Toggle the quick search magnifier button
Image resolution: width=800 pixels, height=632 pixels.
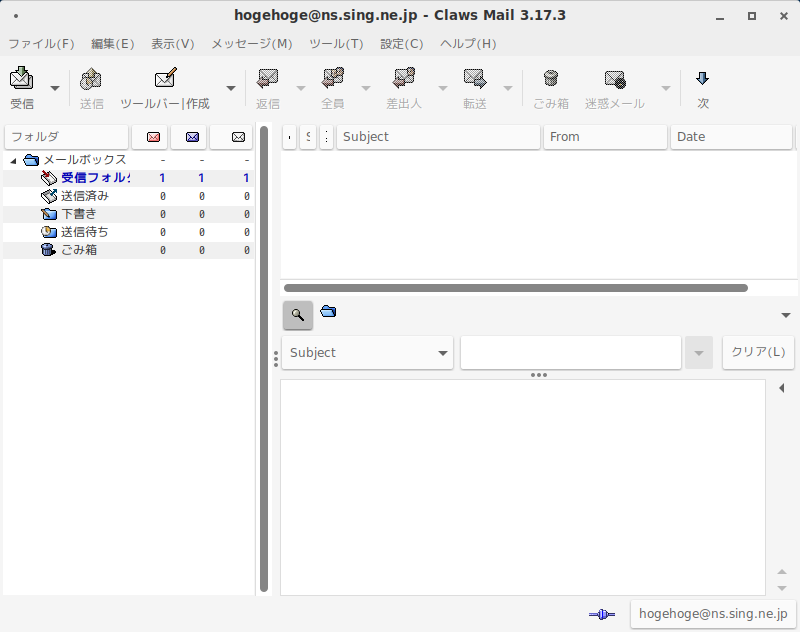(298, 315)
